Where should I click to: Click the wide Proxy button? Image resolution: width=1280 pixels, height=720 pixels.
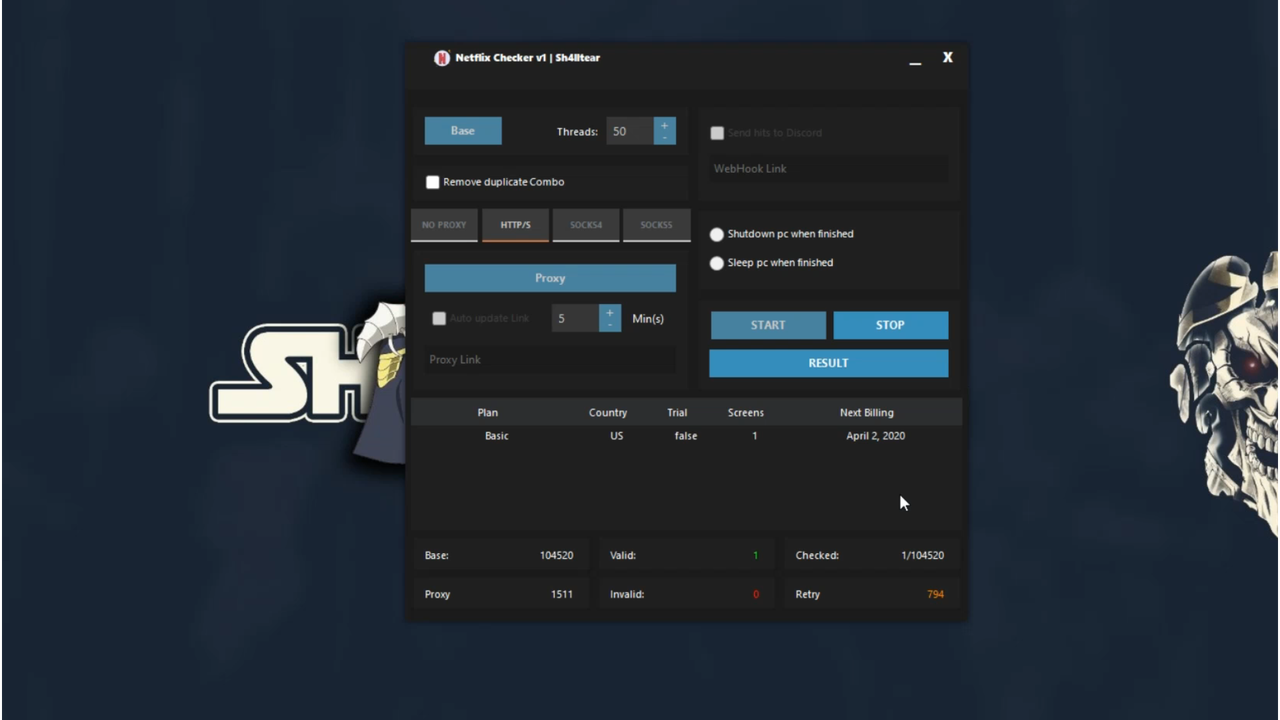pyautogui.click(x=550, y=278)
